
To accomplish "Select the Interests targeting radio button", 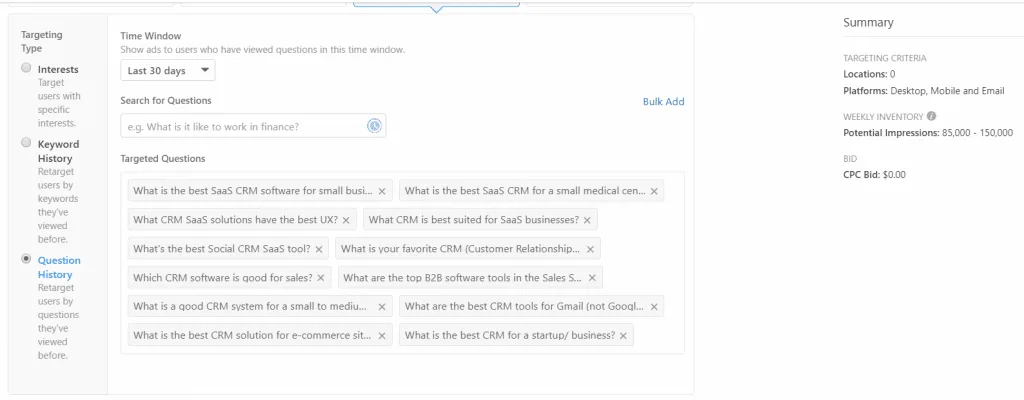I will coord(26,68).
